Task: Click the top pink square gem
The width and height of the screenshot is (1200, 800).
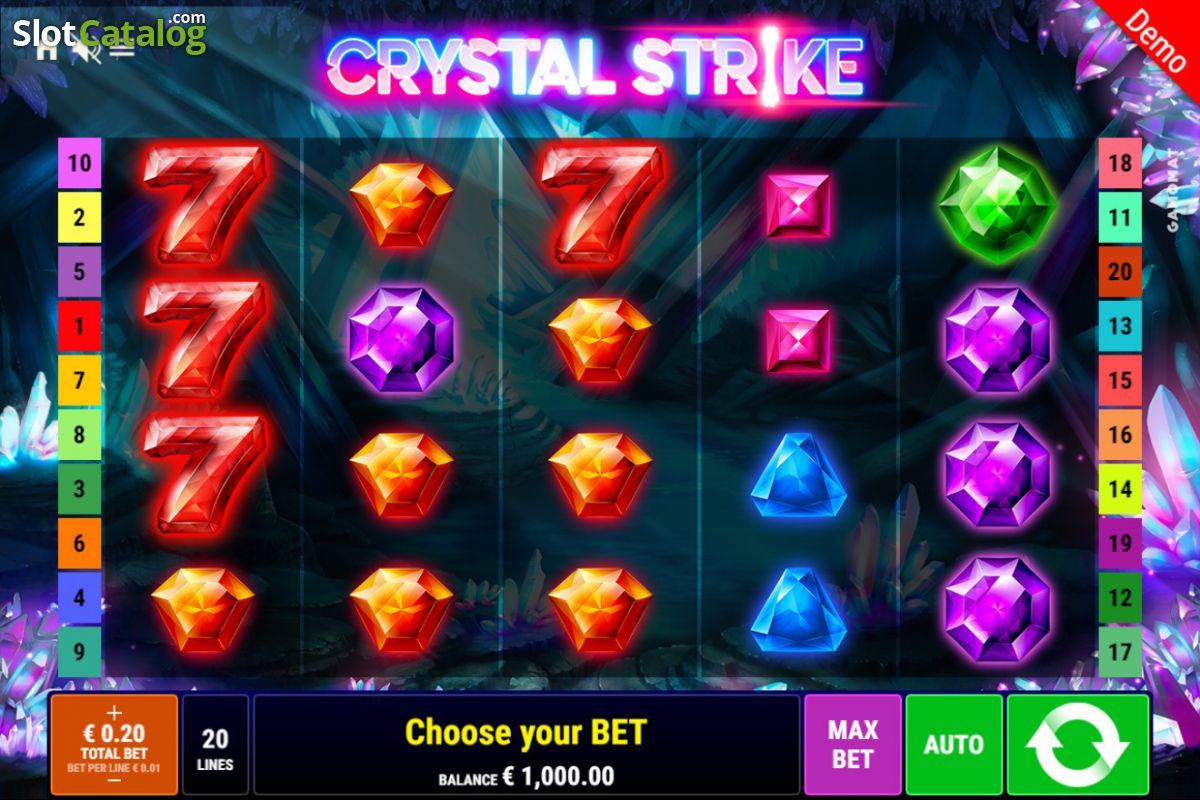Action: [x=798, y=206]
